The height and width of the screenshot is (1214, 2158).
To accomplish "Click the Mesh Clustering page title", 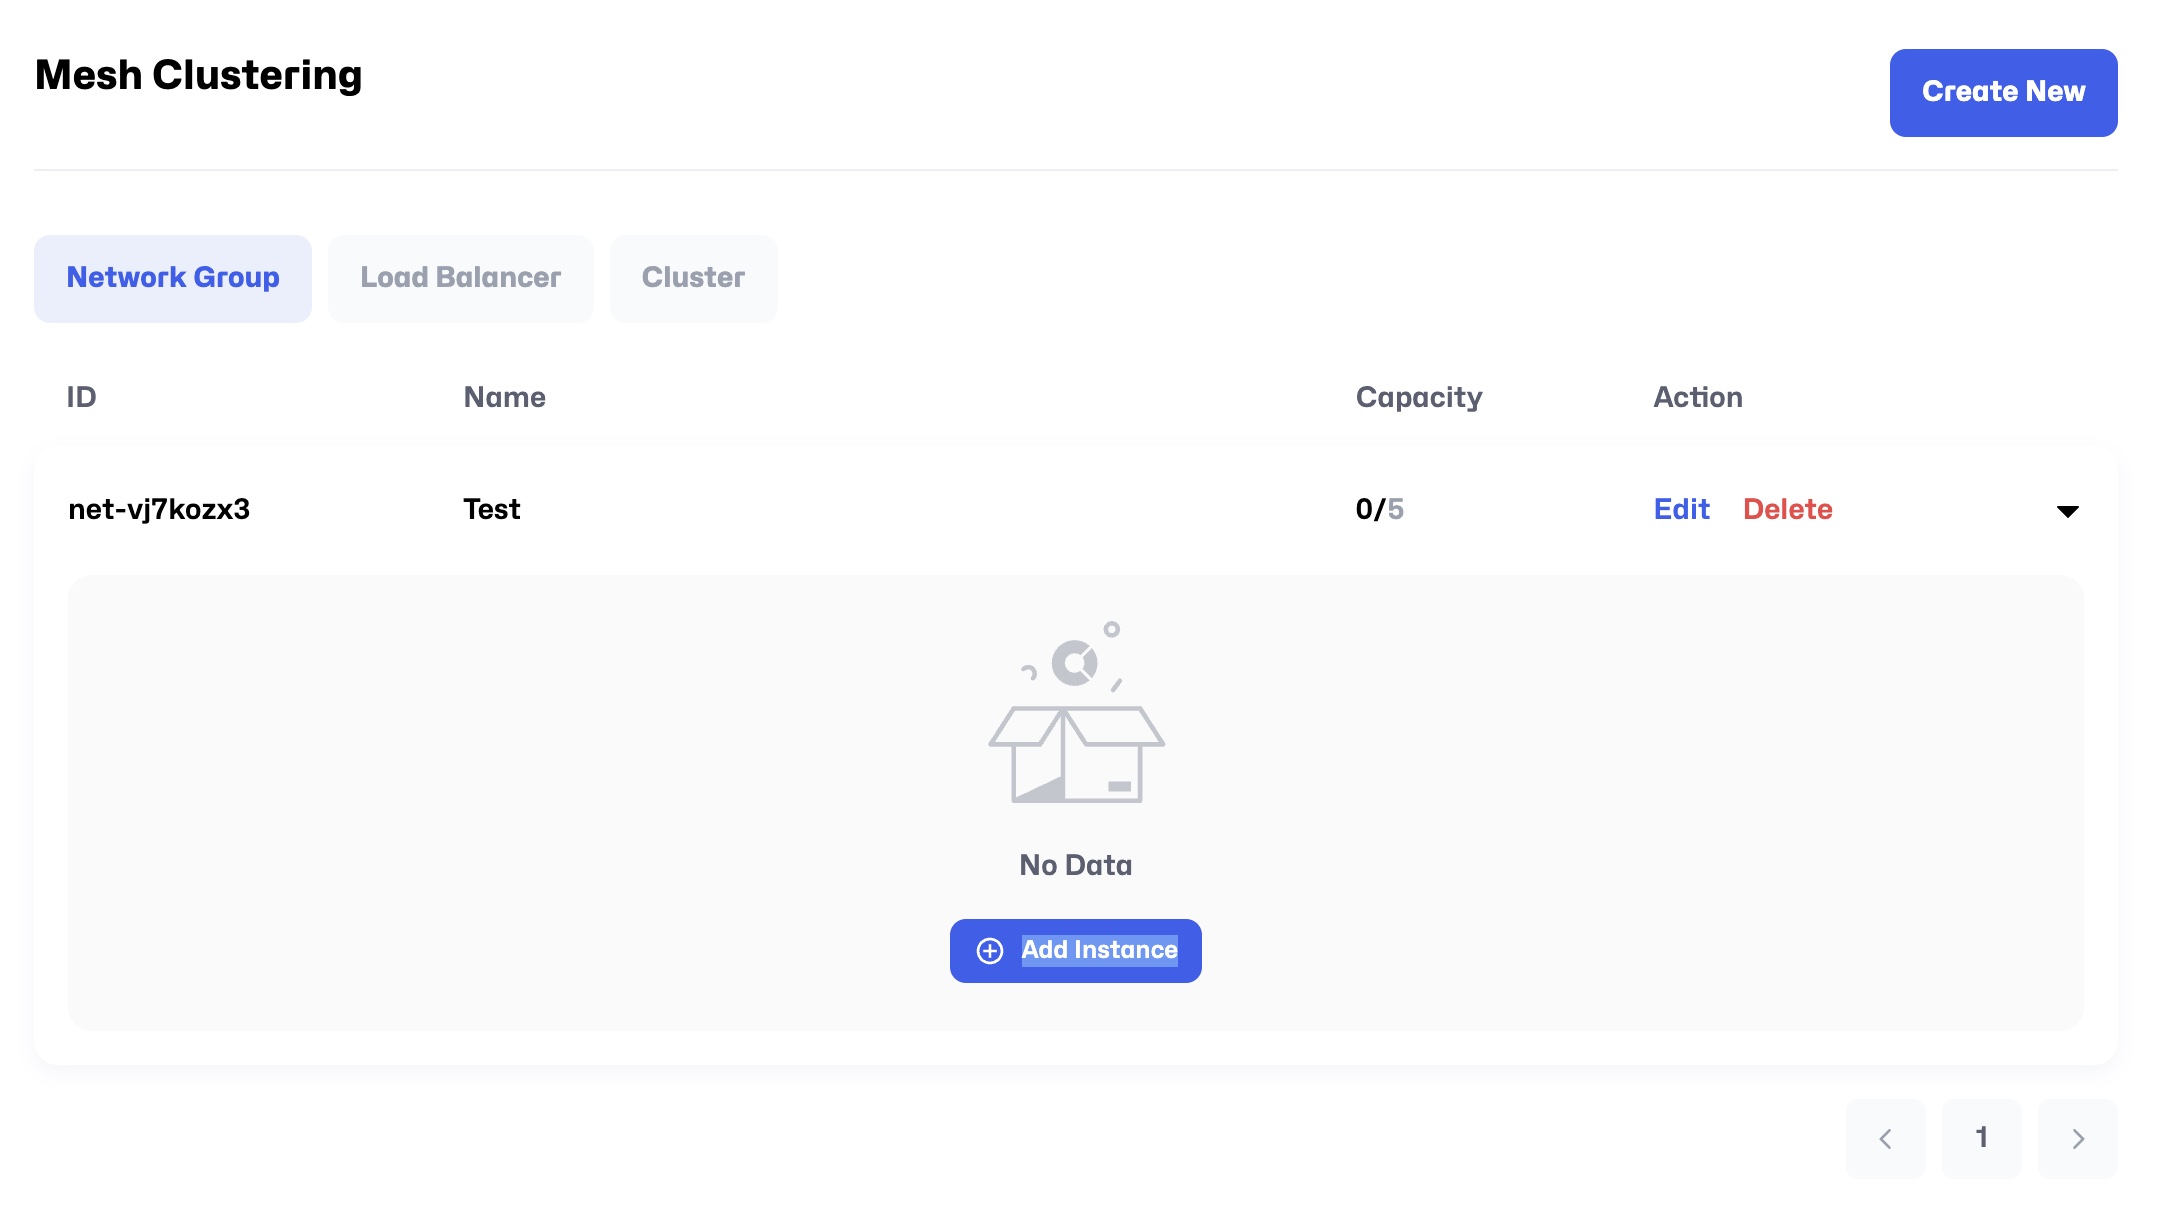I will coord(198,75).
